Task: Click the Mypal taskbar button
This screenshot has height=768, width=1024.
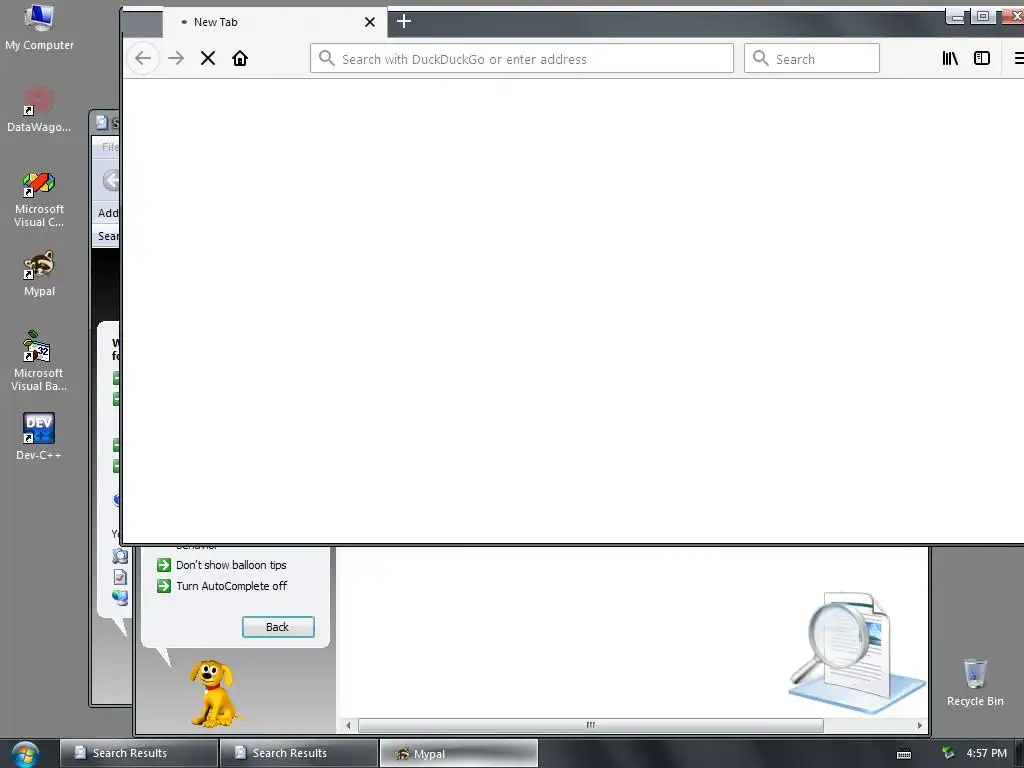Action: click(x=458, y=753)
